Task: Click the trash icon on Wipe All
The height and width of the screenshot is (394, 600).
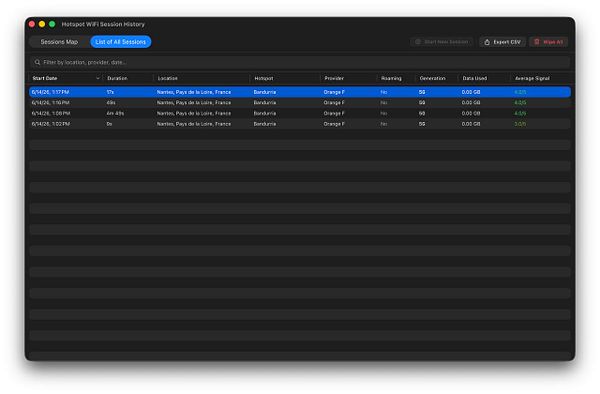Action: (537, 42)
